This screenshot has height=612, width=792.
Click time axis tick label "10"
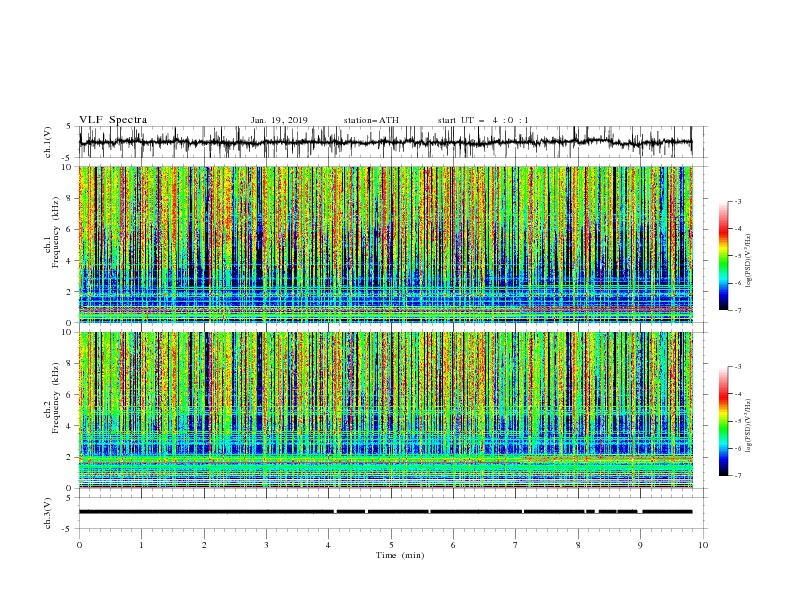pos(703,545)
